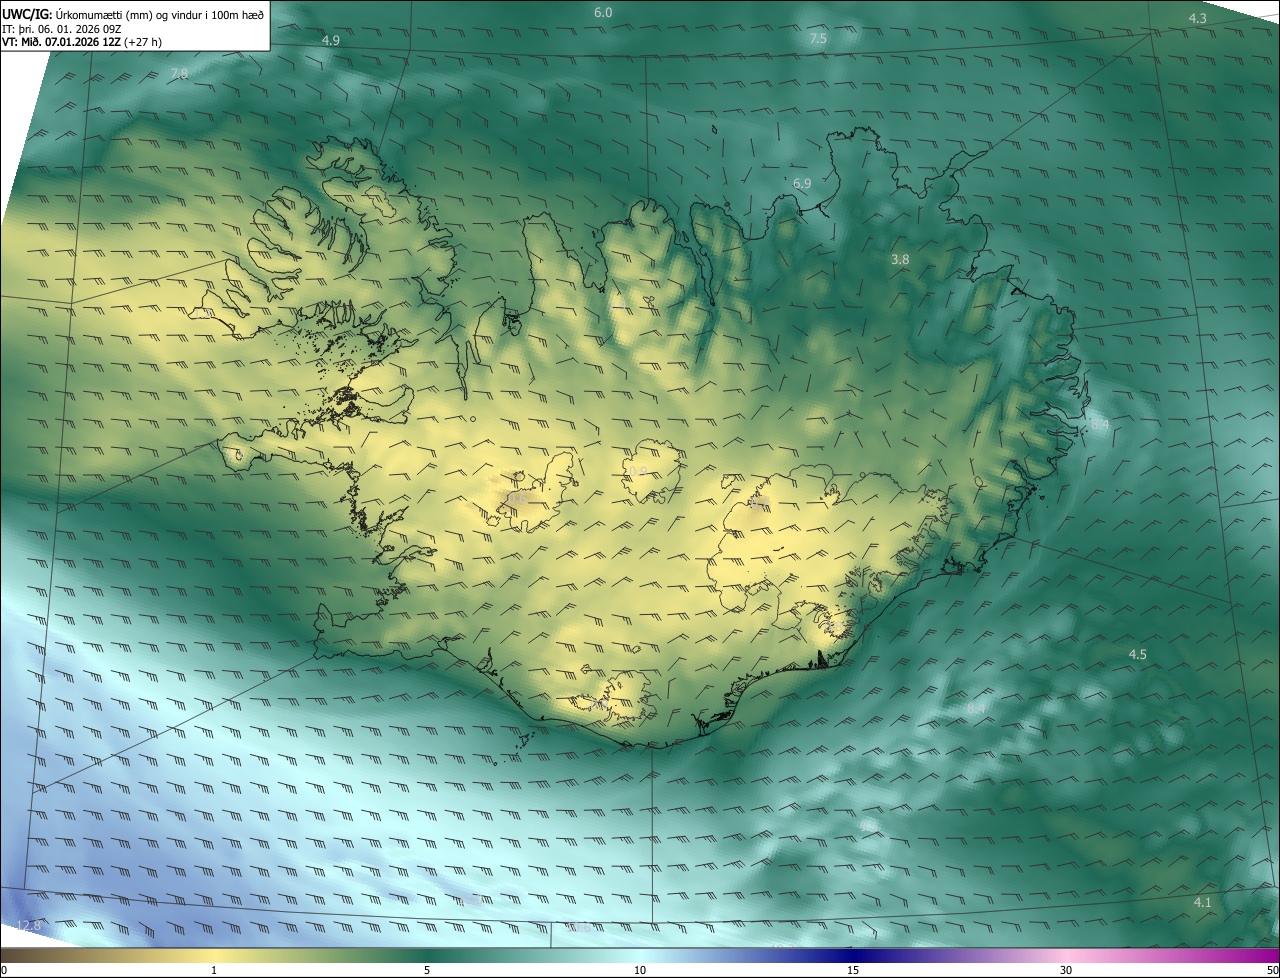Click the 4.5 value label
Image resolution: width=1280 pixels, height=978 pixels.
point(1138,654)
